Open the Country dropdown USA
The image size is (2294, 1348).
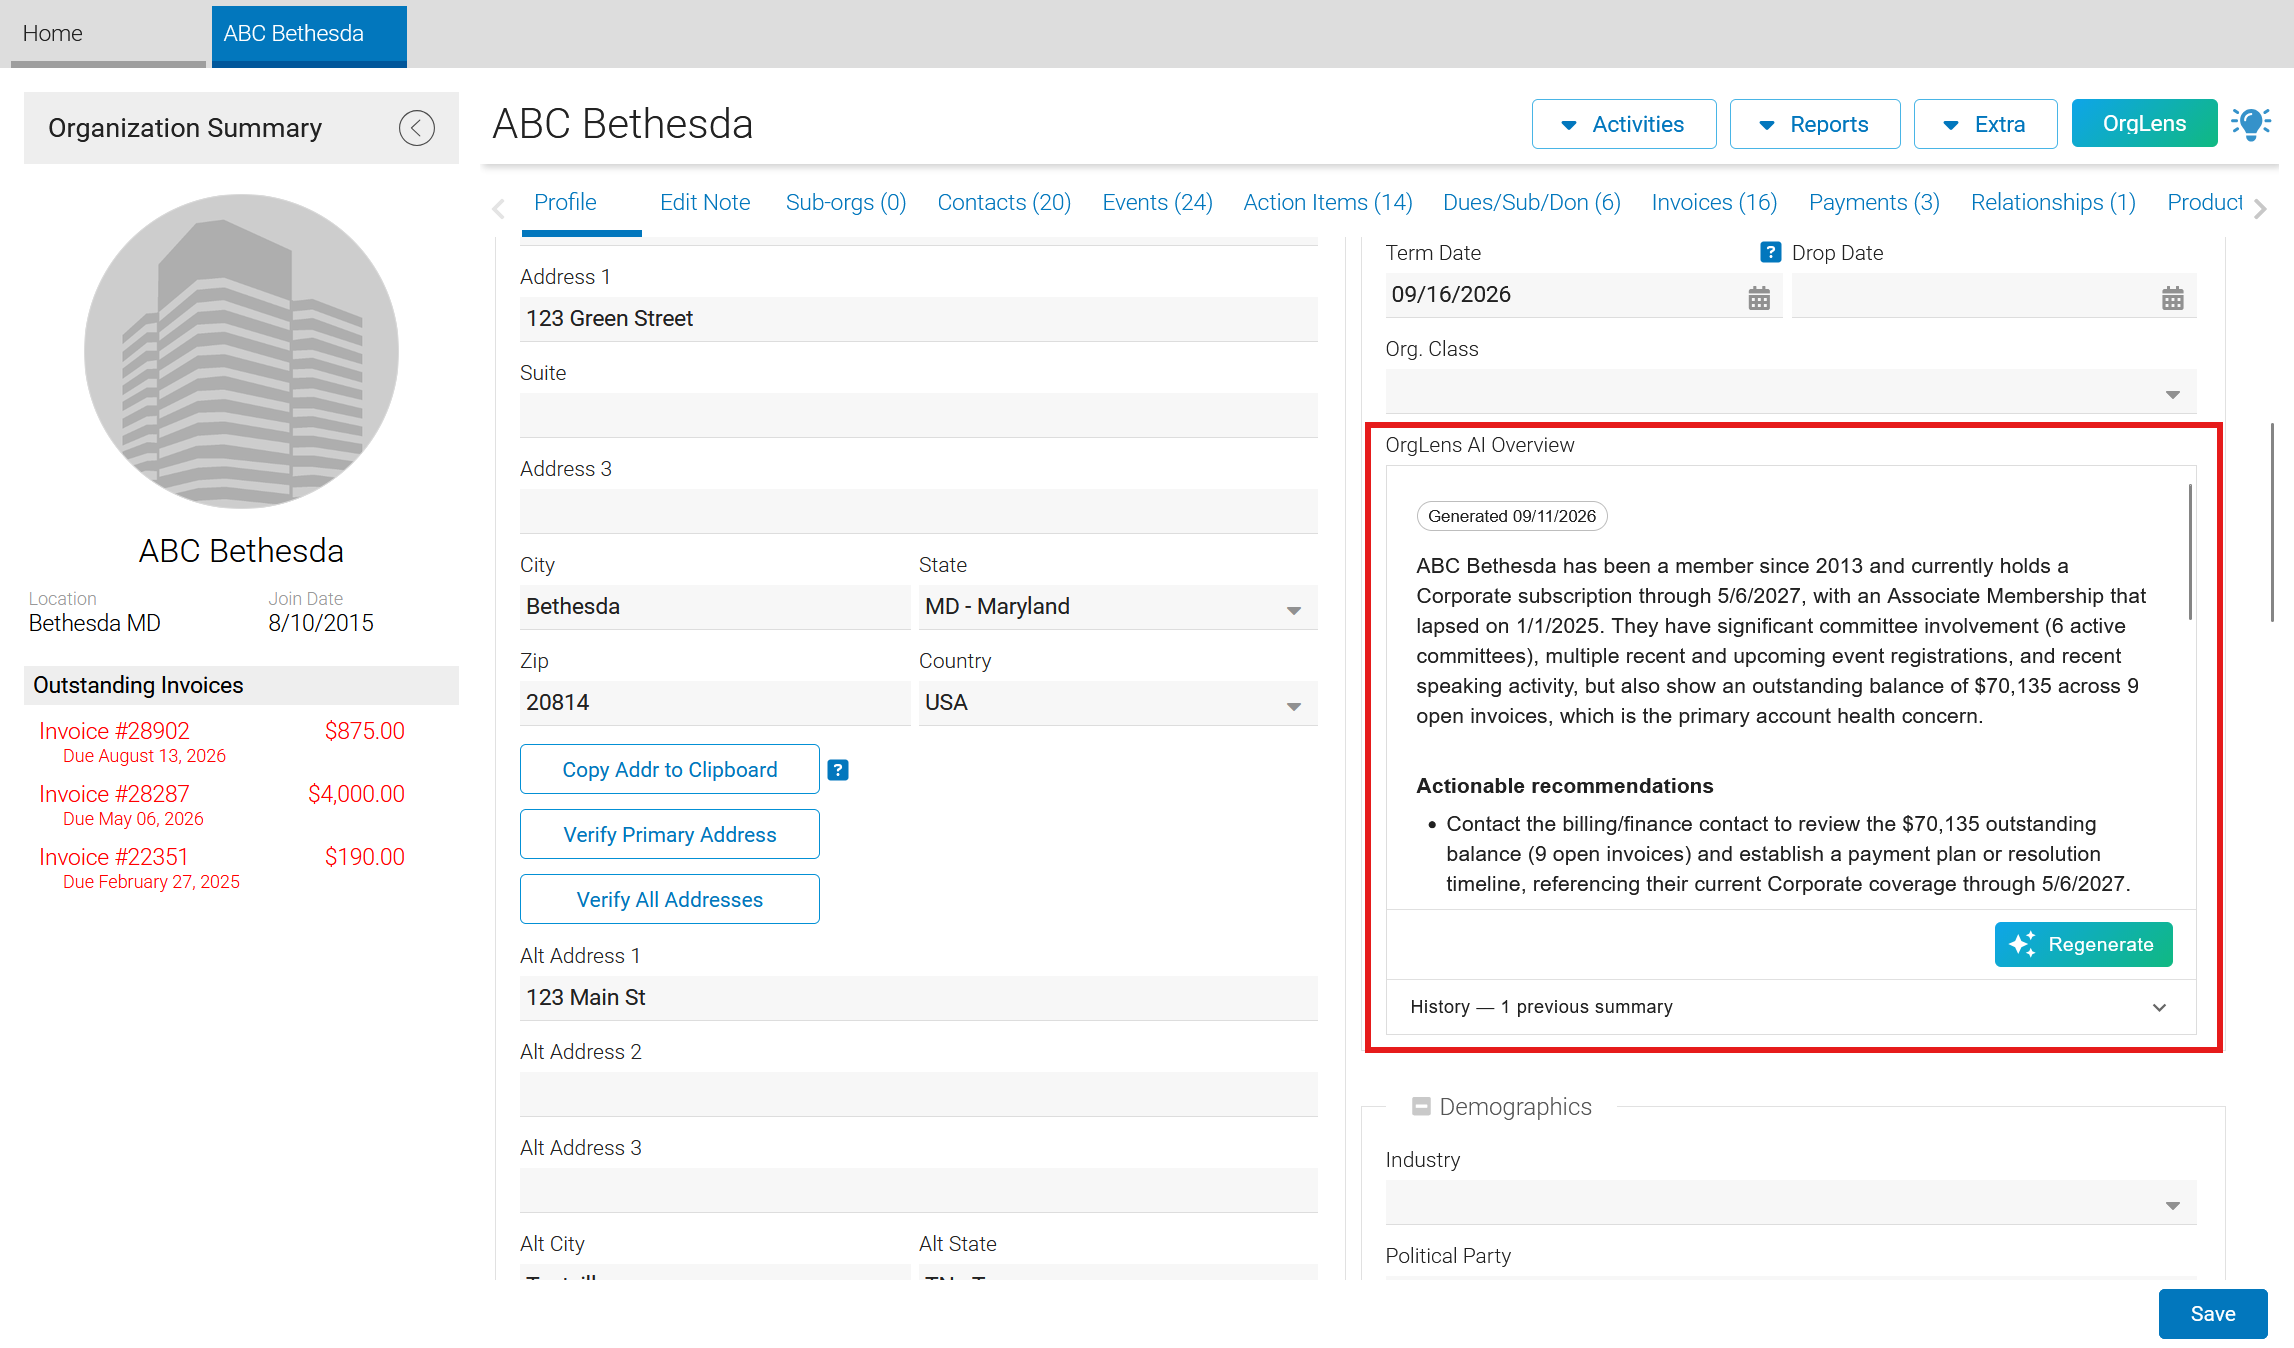point(1118,703)
